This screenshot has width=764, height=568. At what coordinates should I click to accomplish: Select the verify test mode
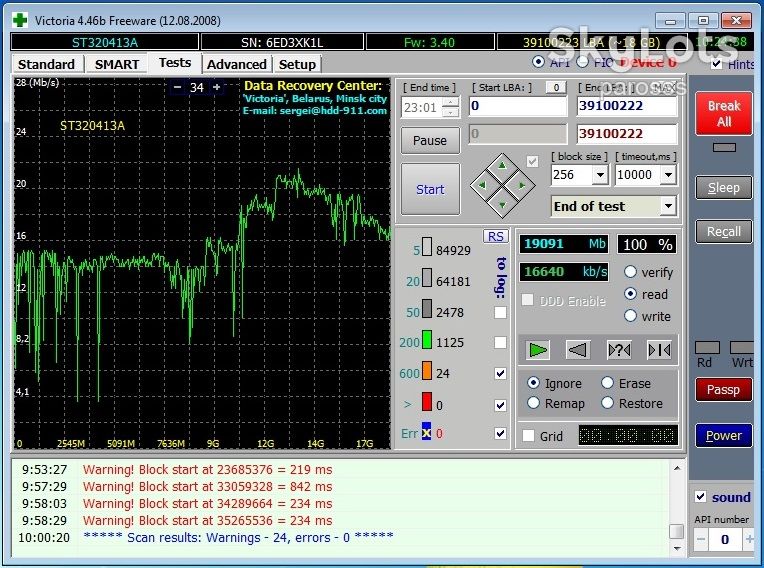click(630, 272)
